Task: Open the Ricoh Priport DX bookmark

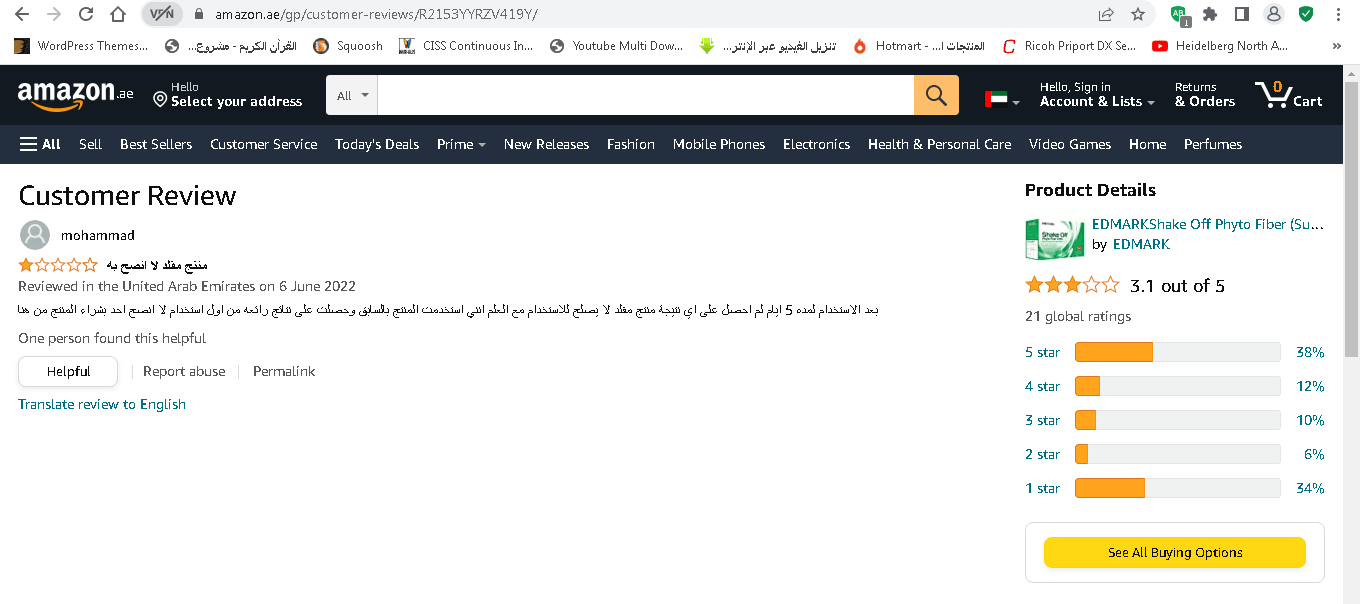Action: 1069,46
